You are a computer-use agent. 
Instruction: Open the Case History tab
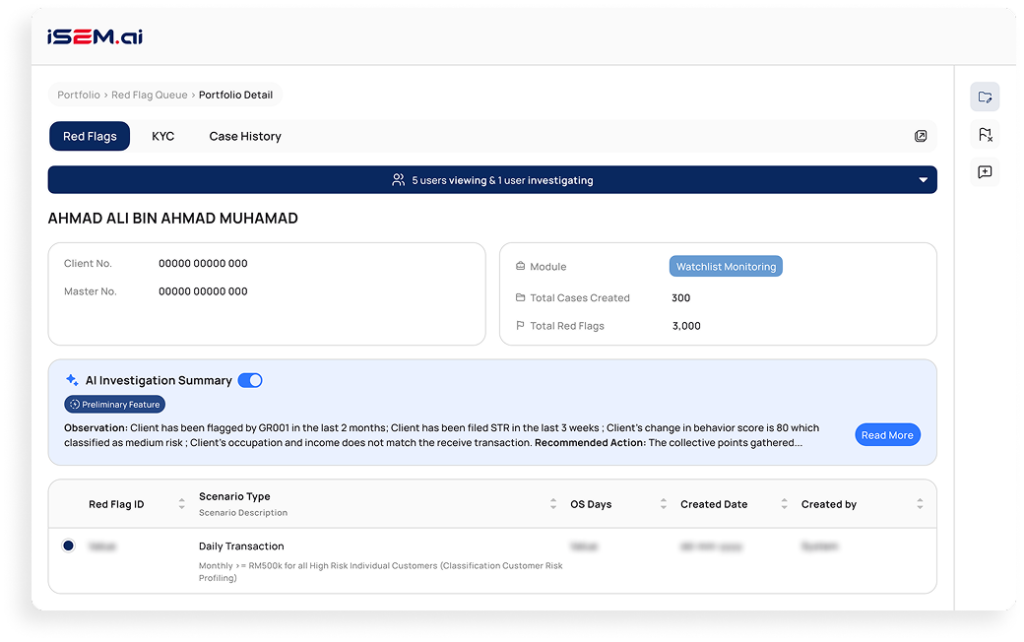245,136
